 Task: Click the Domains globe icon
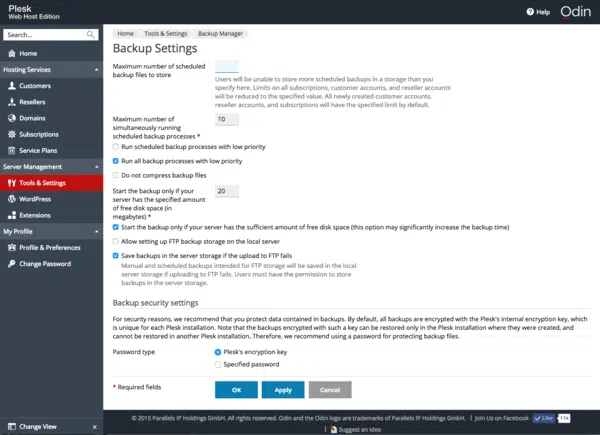pos(12,118)
